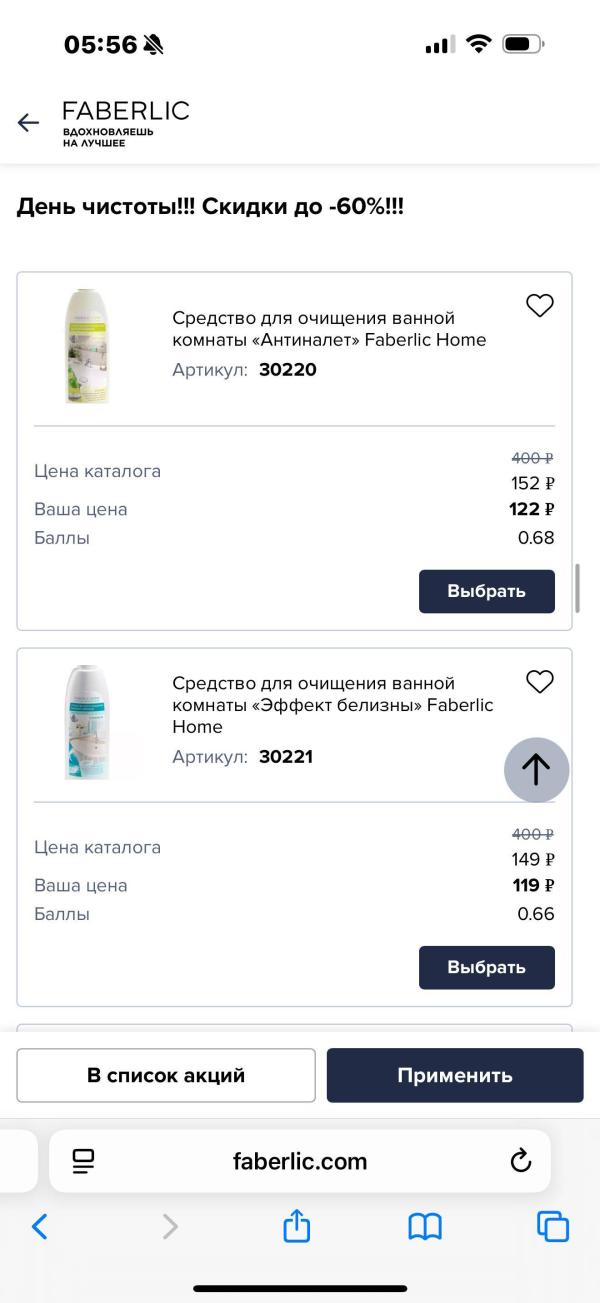Viewport: 600px width, 1303px height.
Task: Favorite the «Эффект белизны» product heart
Action: point(540,682)
